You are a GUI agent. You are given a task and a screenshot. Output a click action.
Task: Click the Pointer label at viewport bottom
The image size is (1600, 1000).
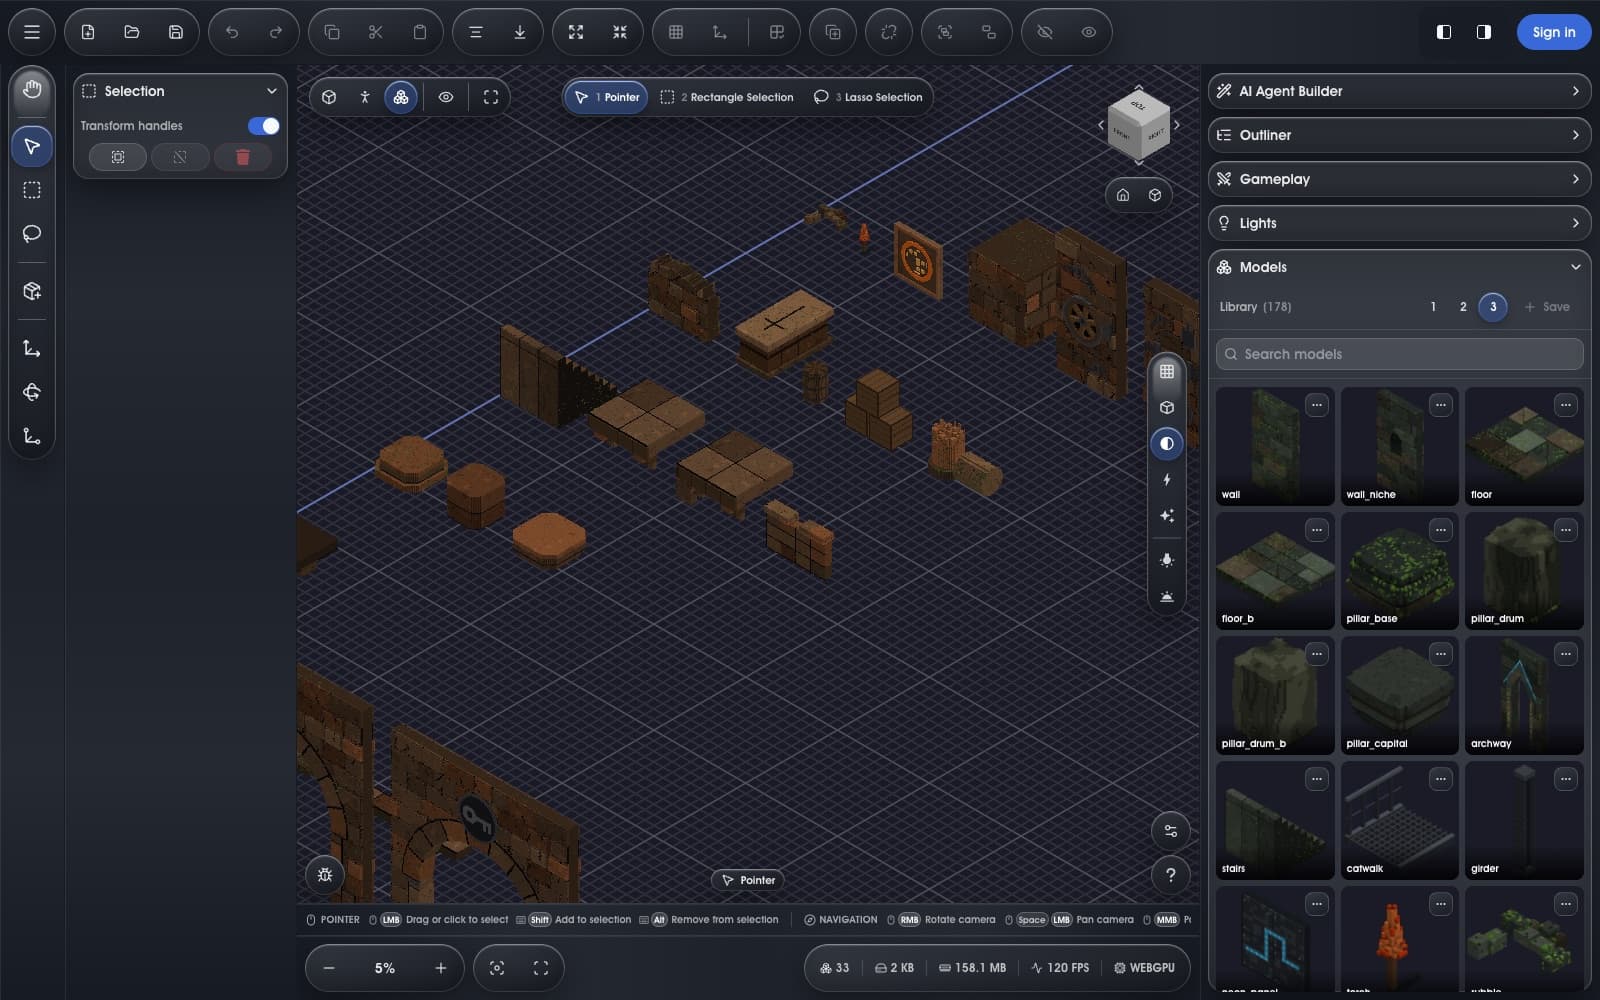tap(748, 880)
